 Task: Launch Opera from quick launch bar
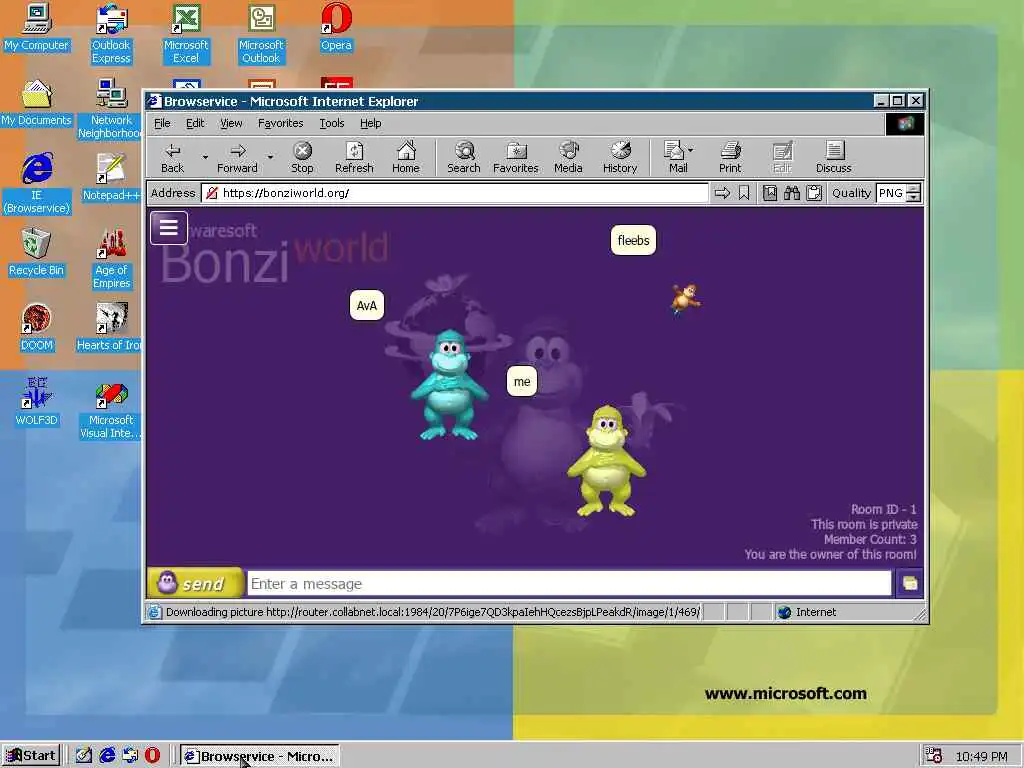152,755
